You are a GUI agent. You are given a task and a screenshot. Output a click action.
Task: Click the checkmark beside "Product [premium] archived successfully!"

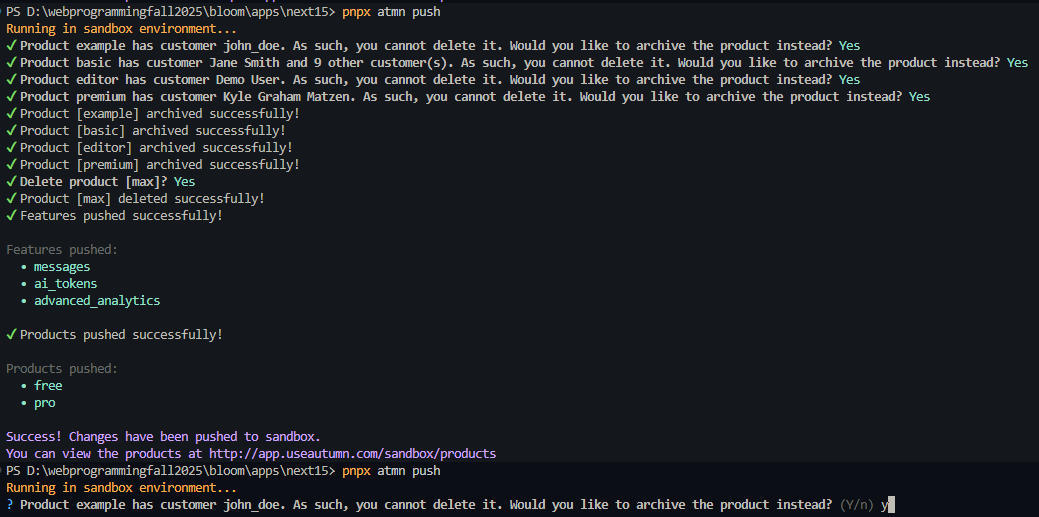click(x=10, y=164)
